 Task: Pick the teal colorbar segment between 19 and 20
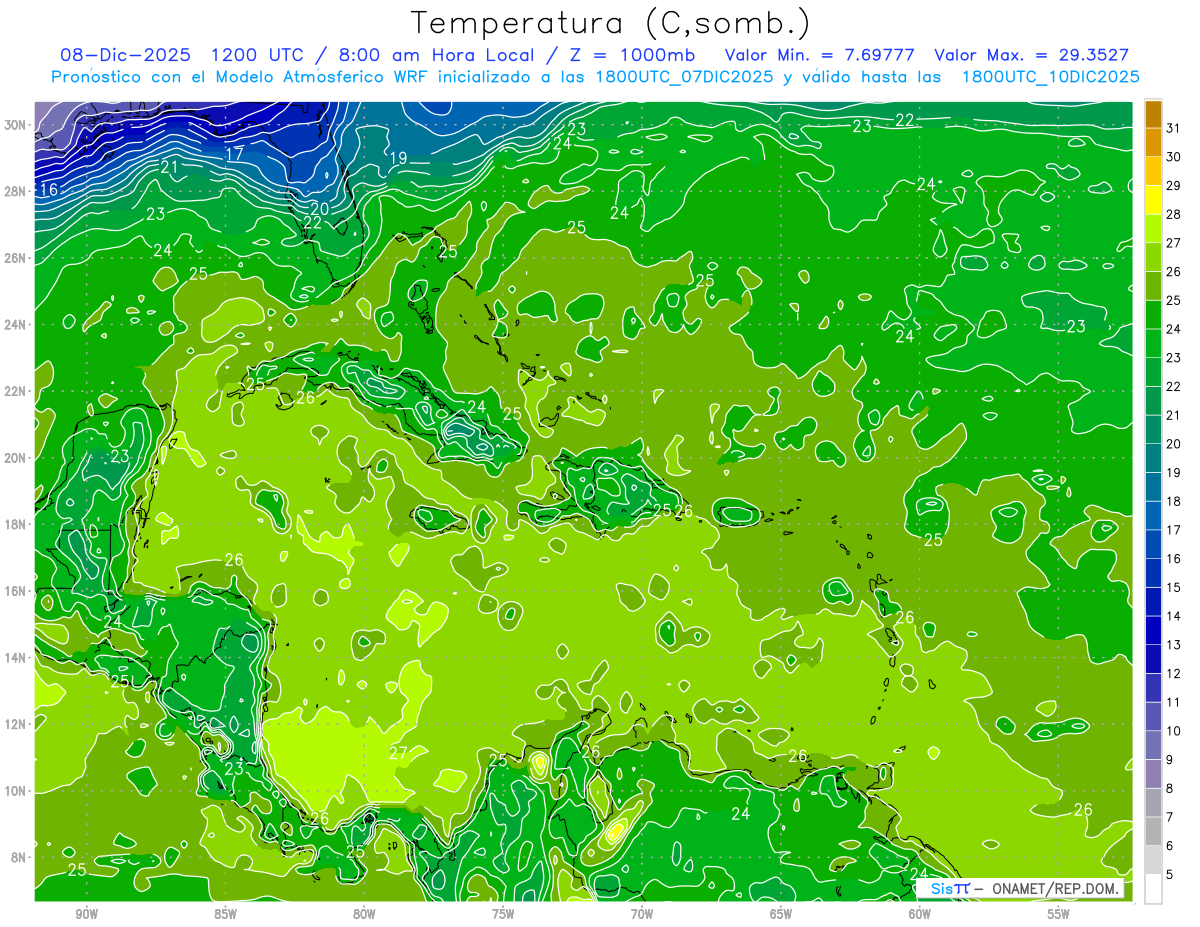coord(1153,458)
